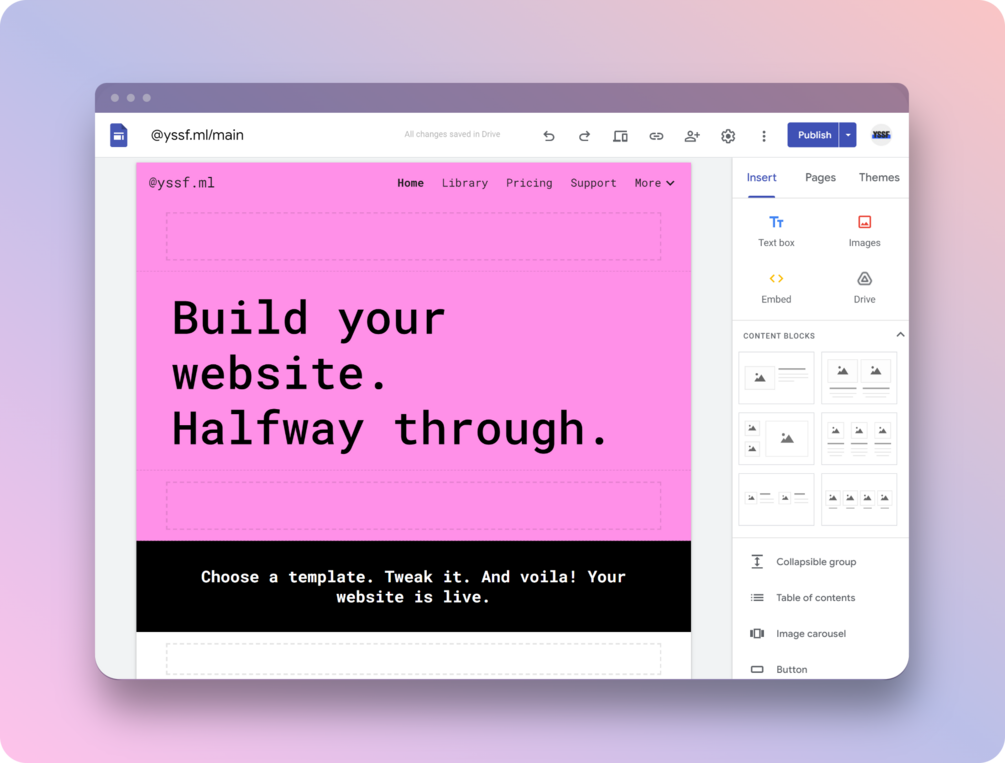This screenshot has height=763, width=1005.
Task: Insert a Collapsible group
Action: [815, 561]
